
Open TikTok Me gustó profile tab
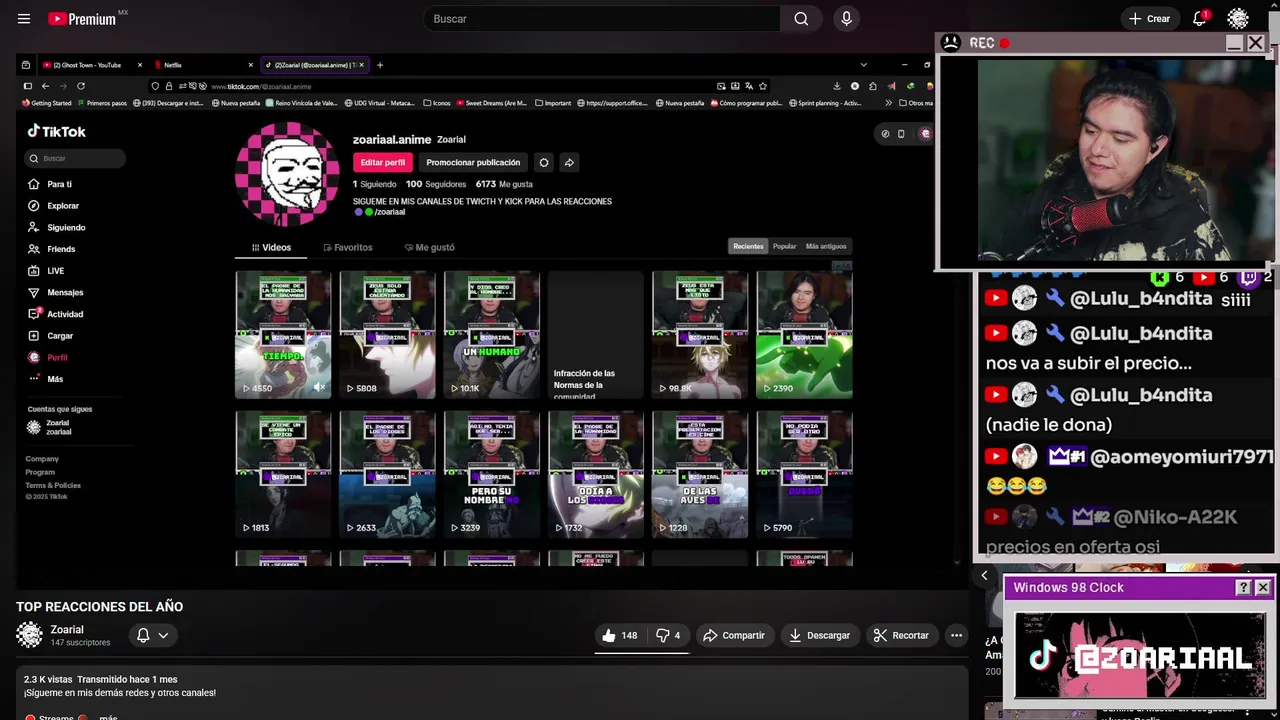429,247
